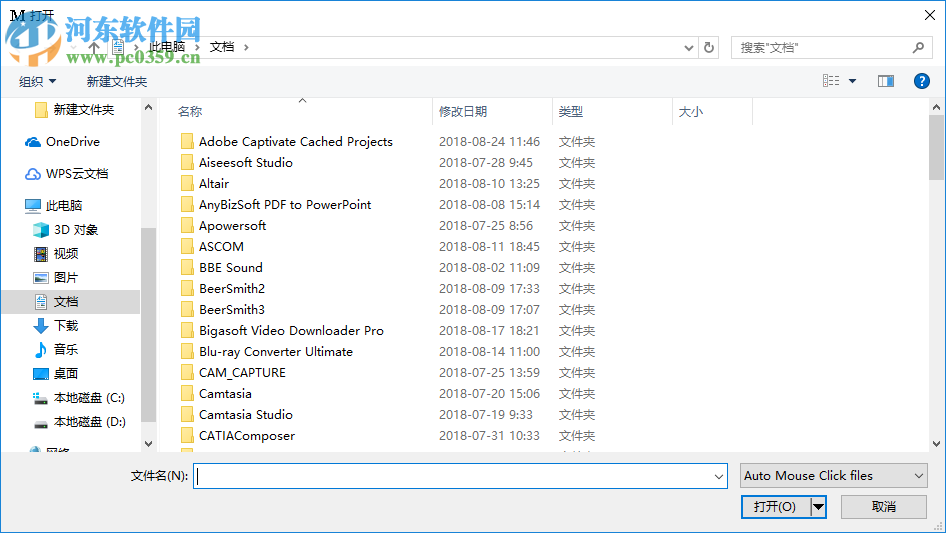The height and width of the screenshot is (533, 946).
Task: Click folder icon of Adobe Captivate Cached Projects
Action: coord(187,141)
